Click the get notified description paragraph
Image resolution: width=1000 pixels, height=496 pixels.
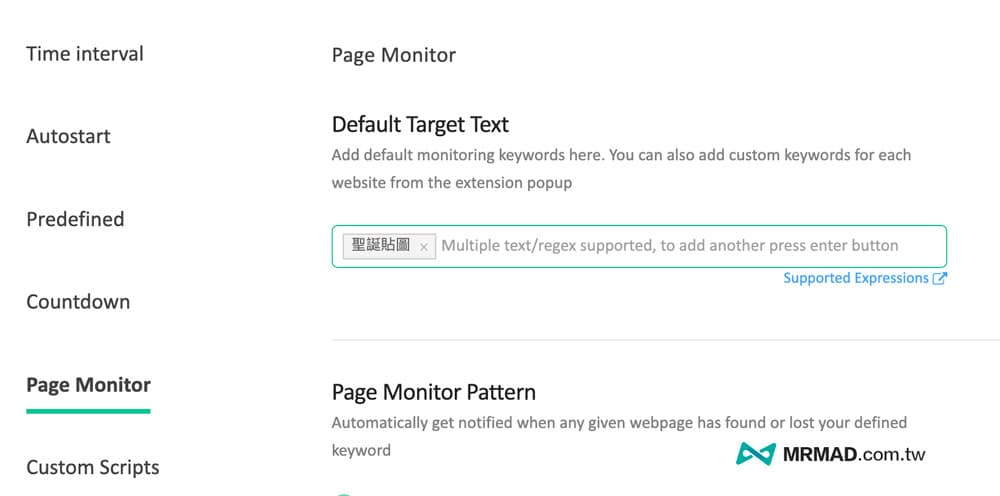click(619, 437)
